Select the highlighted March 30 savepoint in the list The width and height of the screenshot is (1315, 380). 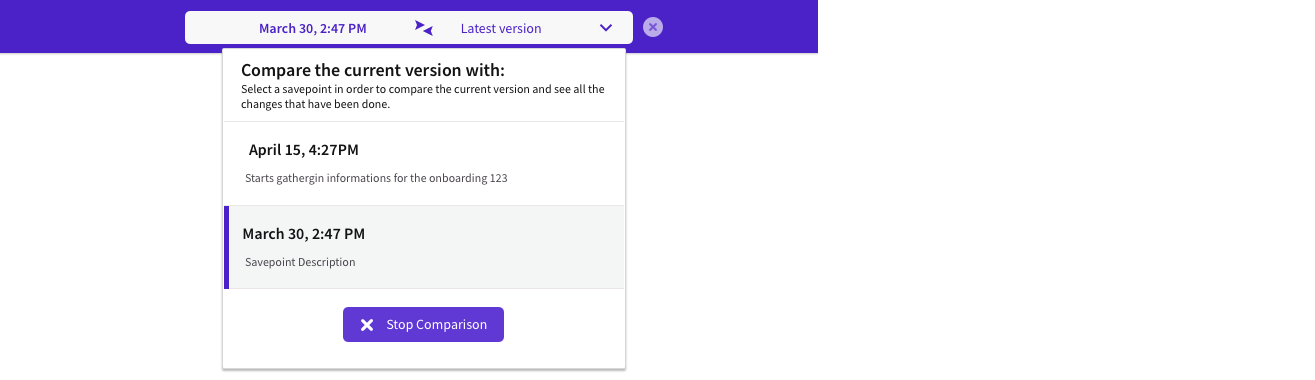(424, 247)
